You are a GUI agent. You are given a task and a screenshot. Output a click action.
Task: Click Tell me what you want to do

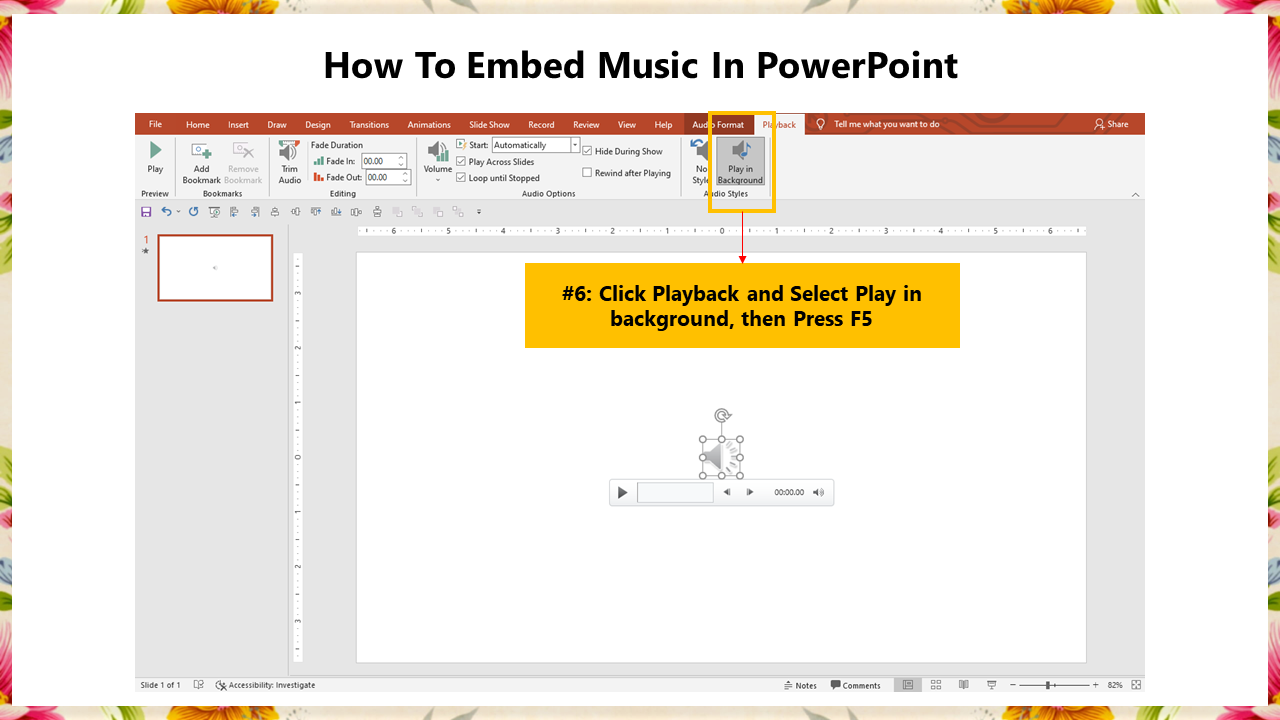tap(878, 125)
